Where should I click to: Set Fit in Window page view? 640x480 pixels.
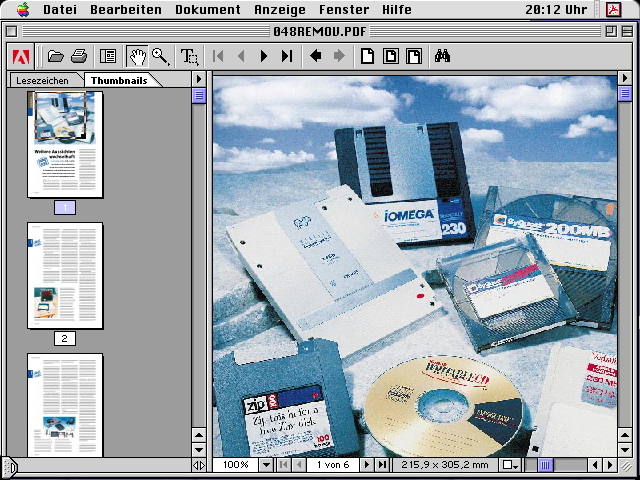coord(391,56)
